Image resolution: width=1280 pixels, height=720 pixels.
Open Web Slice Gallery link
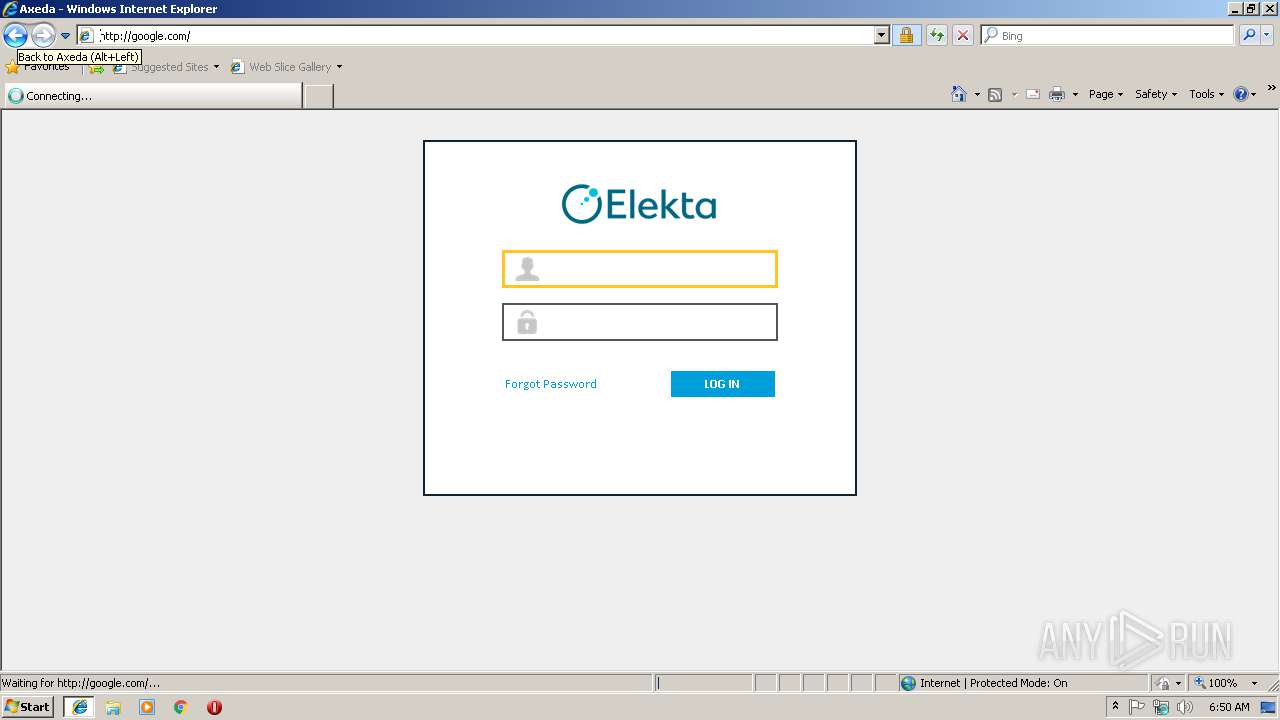tap(287, 67)
